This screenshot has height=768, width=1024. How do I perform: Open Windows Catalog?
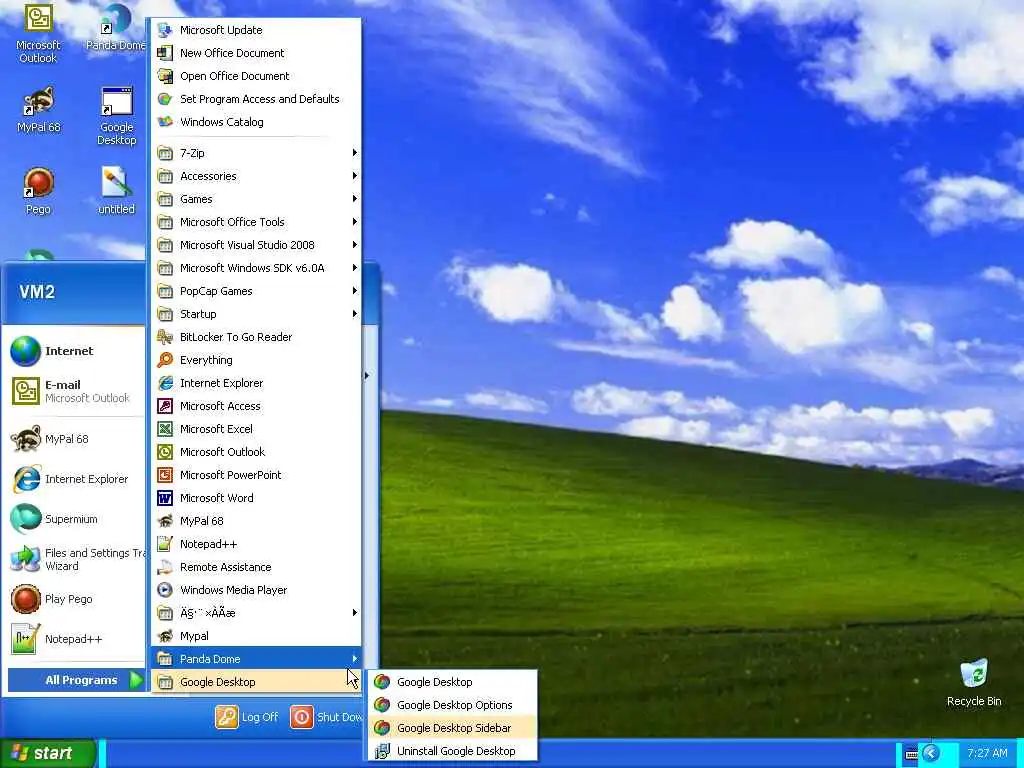[256, 122]
